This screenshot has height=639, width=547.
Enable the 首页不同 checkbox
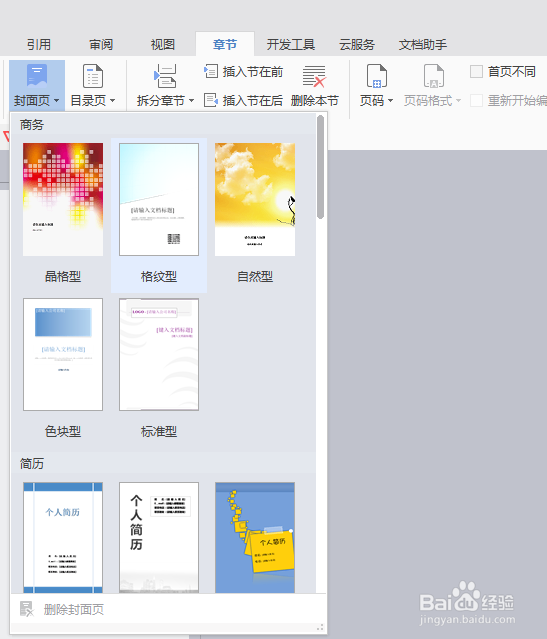pyautogui.click(x=476, y=72)
